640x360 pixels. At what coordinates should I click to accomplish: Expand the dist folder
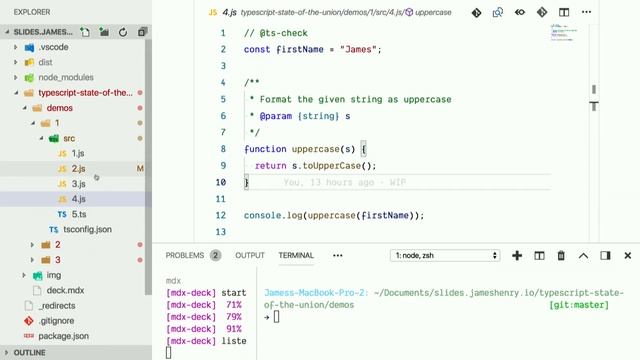tap(16, 62)
